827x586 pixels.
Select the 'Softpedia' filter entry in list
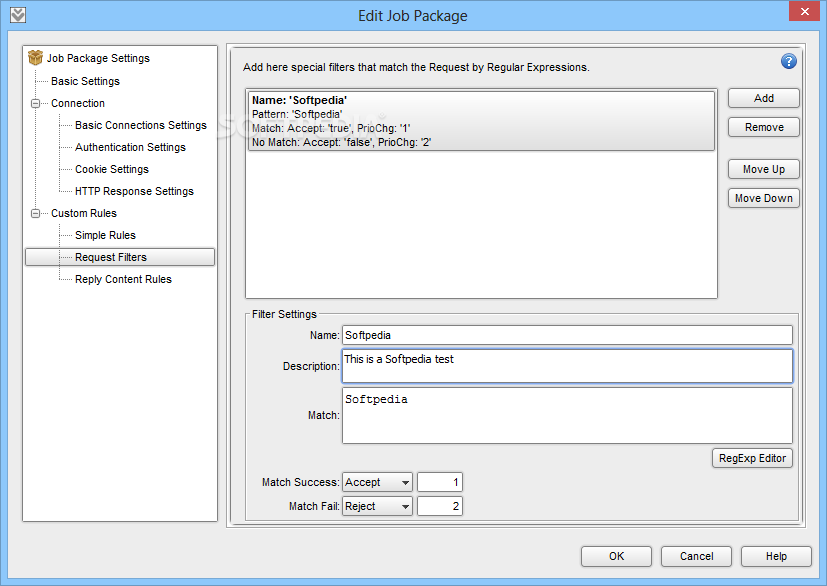[x=481, y=121]
